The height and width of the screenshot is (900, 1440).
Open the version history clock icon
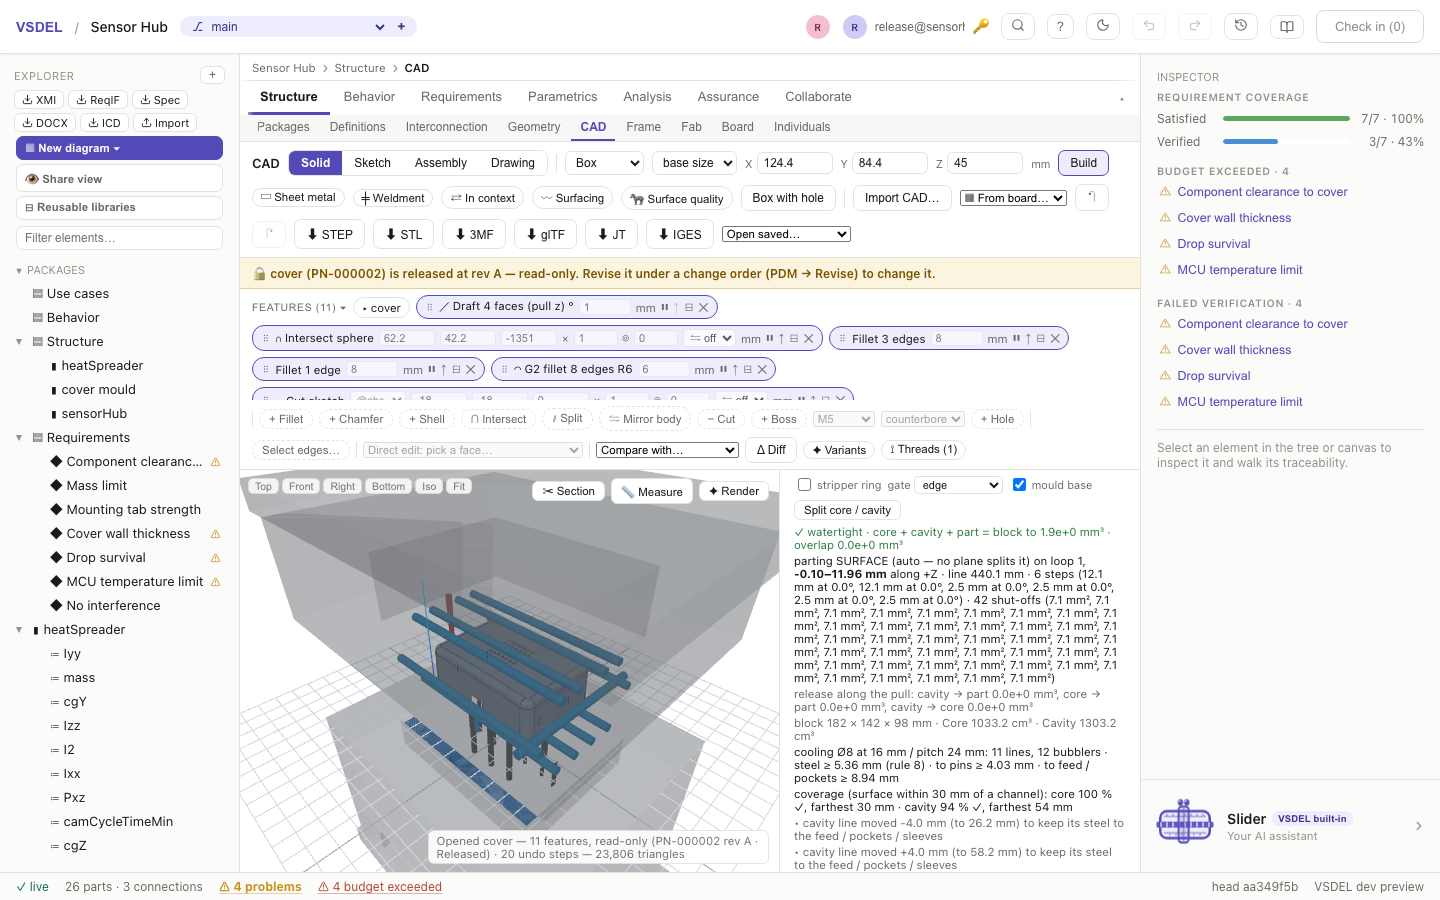click(x=1241, y=27)
